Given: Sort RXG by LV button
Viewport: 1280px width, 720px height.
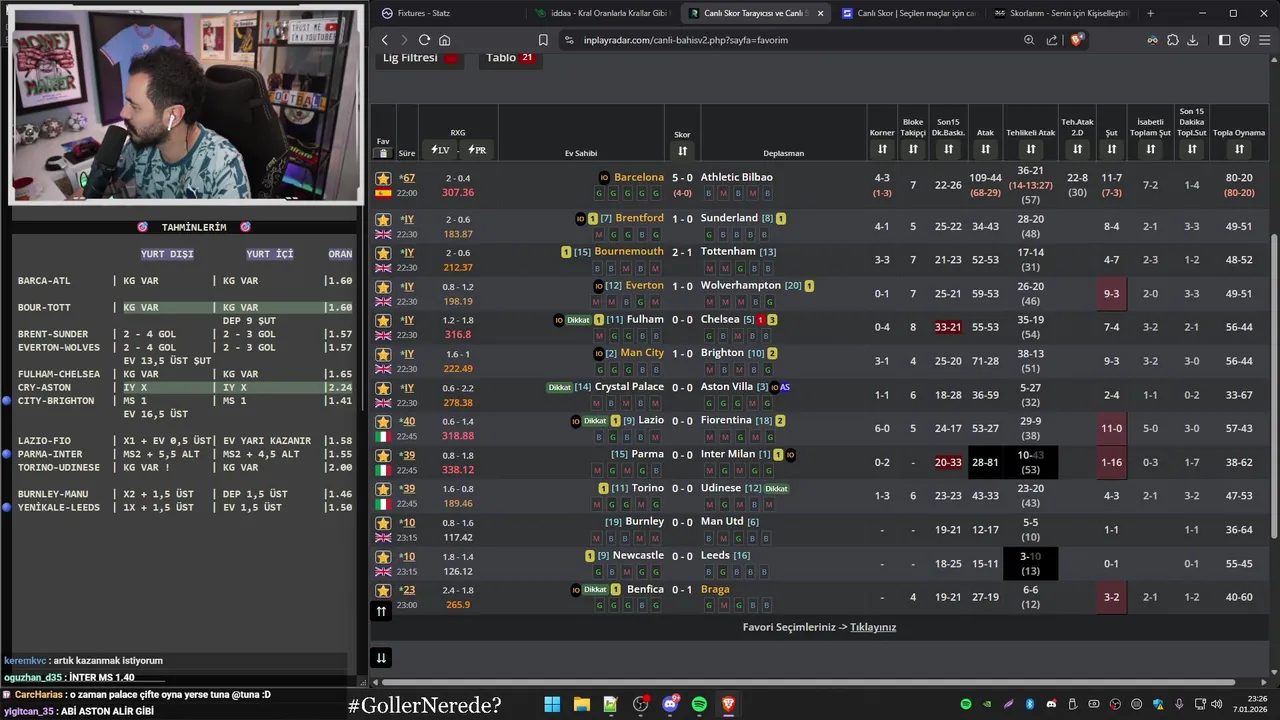Looking at the screenshot, I should (x=440, y=150).
